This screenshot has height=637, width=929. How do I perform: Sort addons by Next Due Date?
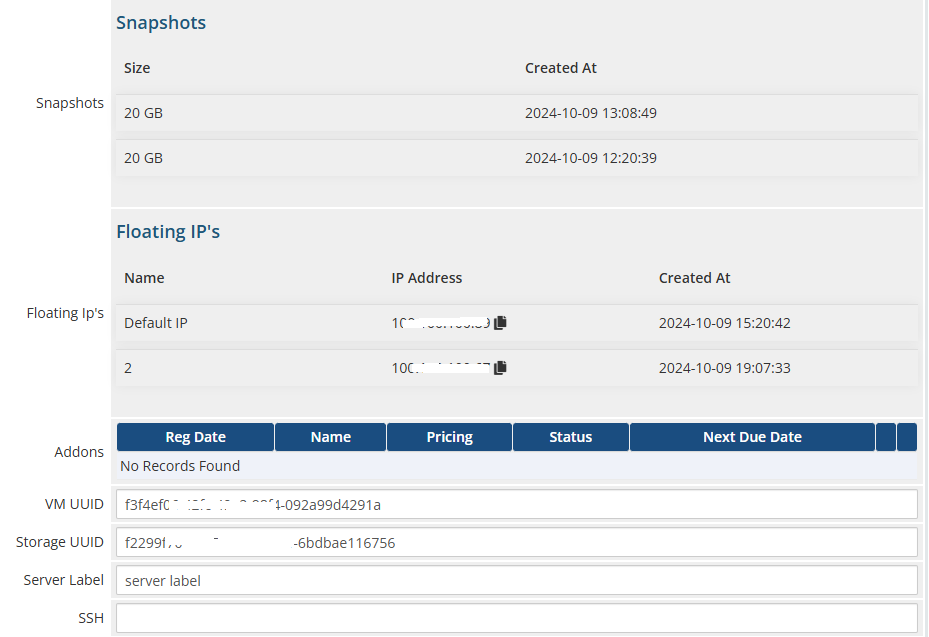click(752, 437)
